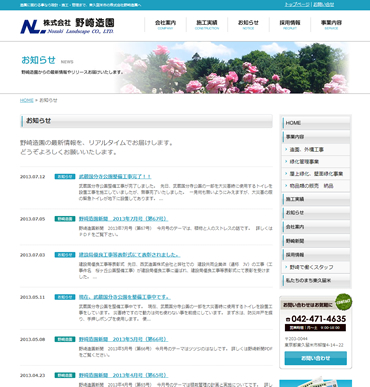This screenshot has width=370, height=387.
Task: Open 野崎造園新聞 2013年5月号 (第66号) article
Action: pos(123,339)
